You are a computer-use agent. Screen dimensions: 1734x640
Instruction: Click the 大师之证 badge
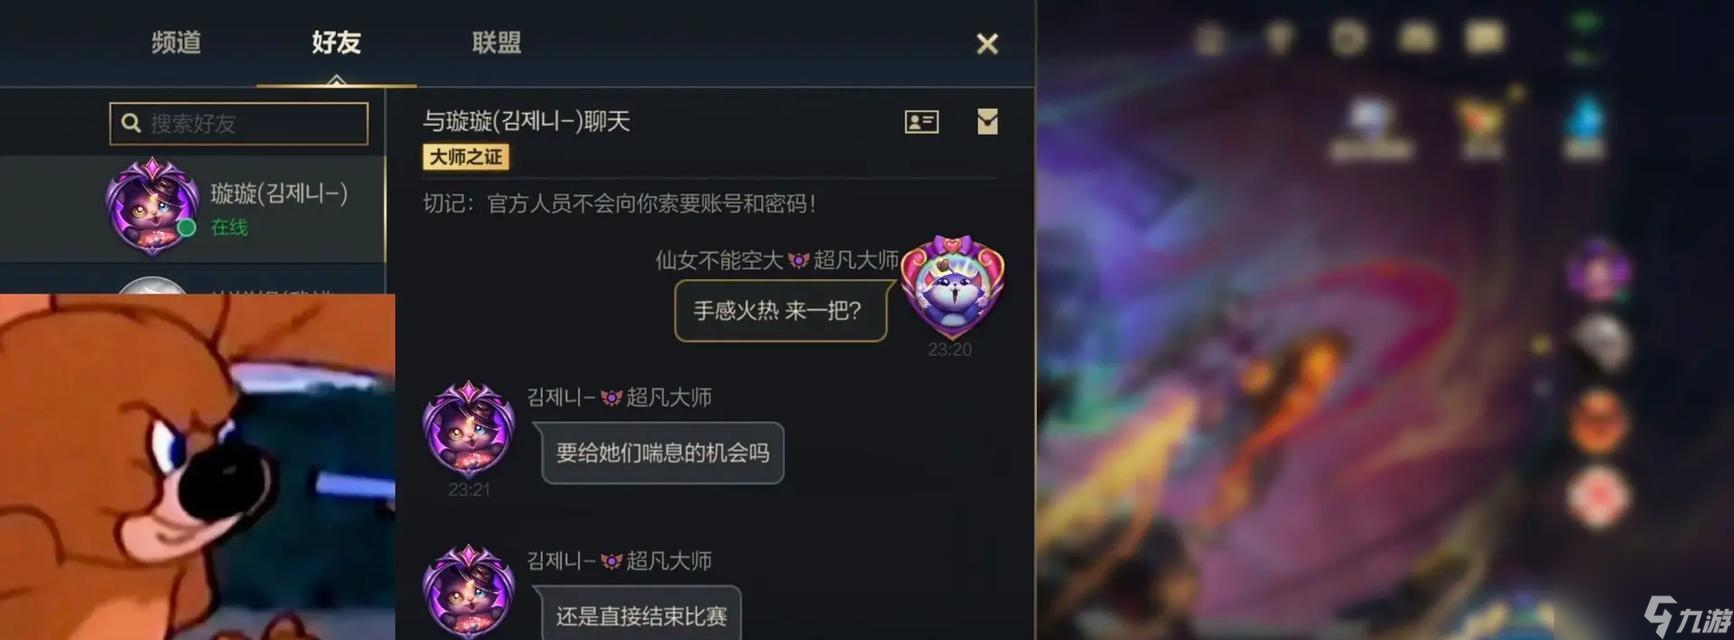point(466,157)
